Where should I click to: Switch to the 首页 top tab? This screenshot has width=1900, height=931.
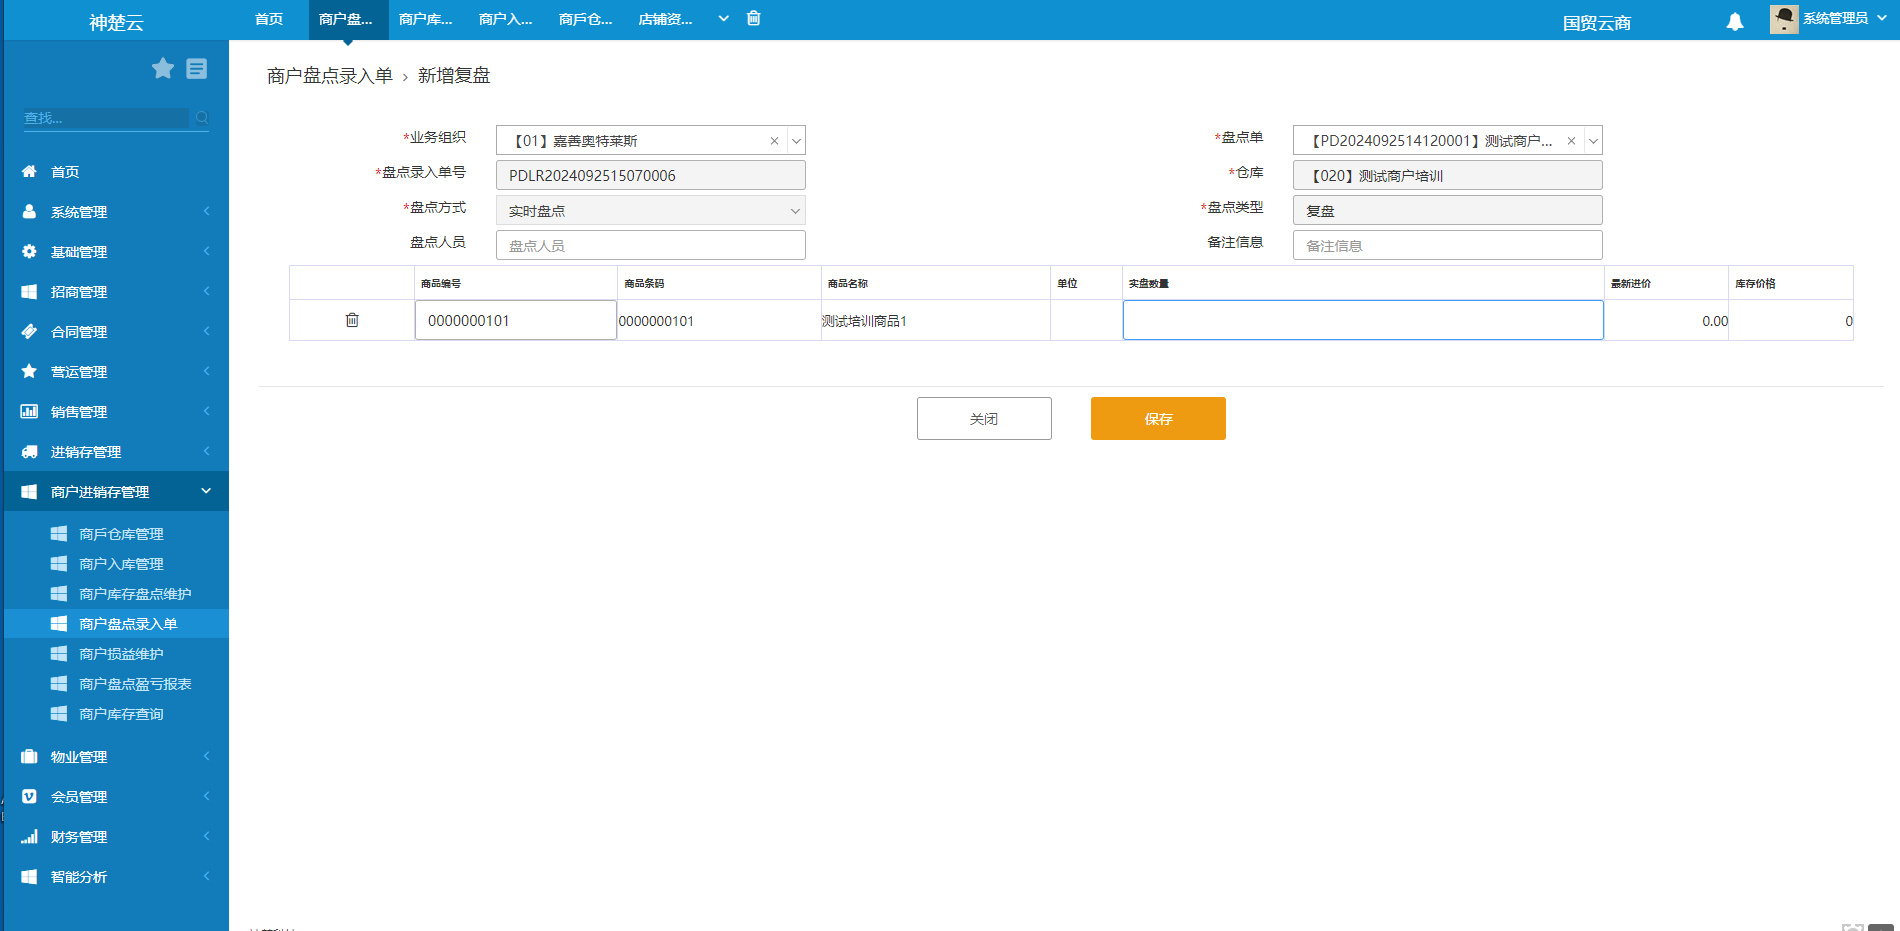coord(269,19)
